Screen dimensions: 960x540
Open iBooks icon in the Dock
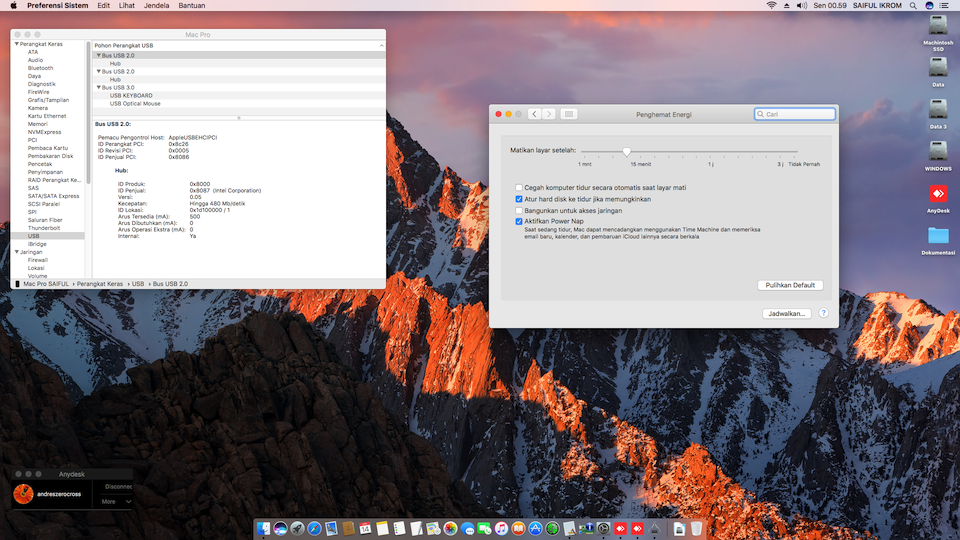(518, 528)
